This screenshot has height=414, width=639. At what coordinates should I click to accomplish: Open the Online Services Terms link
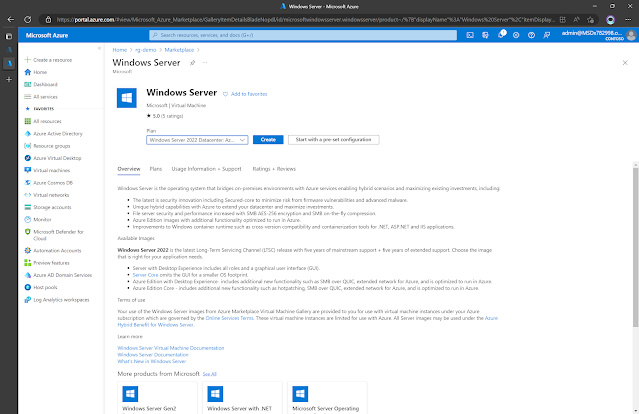click(x=229, y=318)
